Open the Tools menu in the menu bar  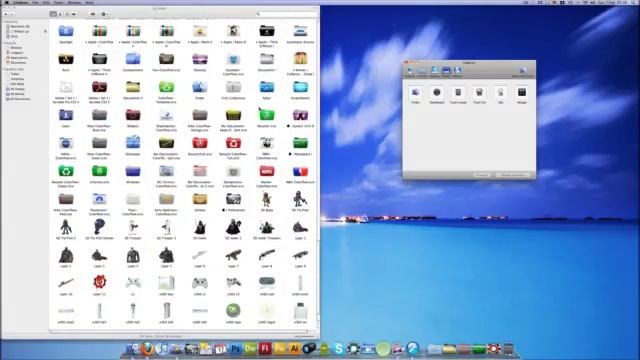tap(58, 2)
